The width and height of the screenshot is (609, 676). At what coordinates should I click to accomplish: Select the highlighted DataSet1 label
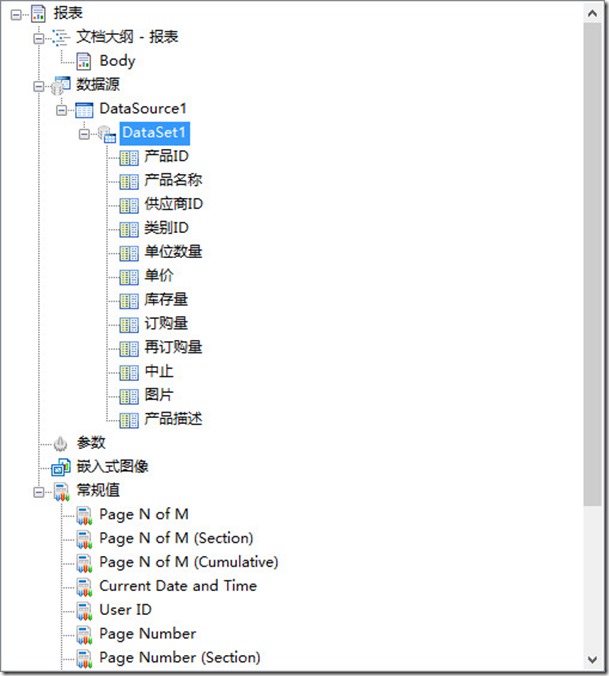[x=154, y=133]
